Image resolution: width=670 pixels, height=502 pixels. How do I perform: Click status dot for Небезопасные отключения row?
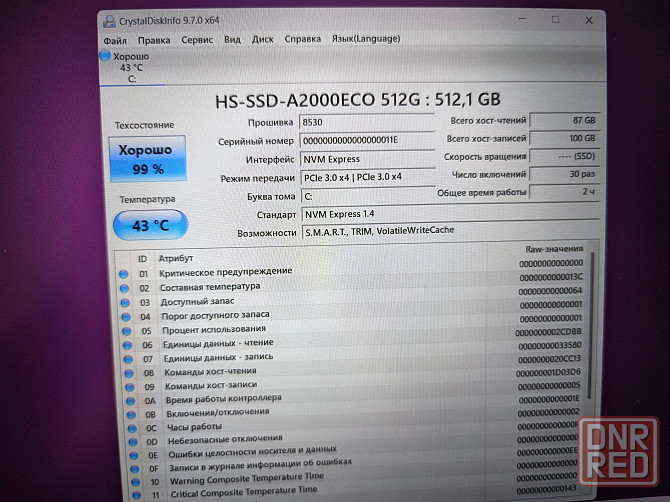pyautogui.click(x=133, y=442)
